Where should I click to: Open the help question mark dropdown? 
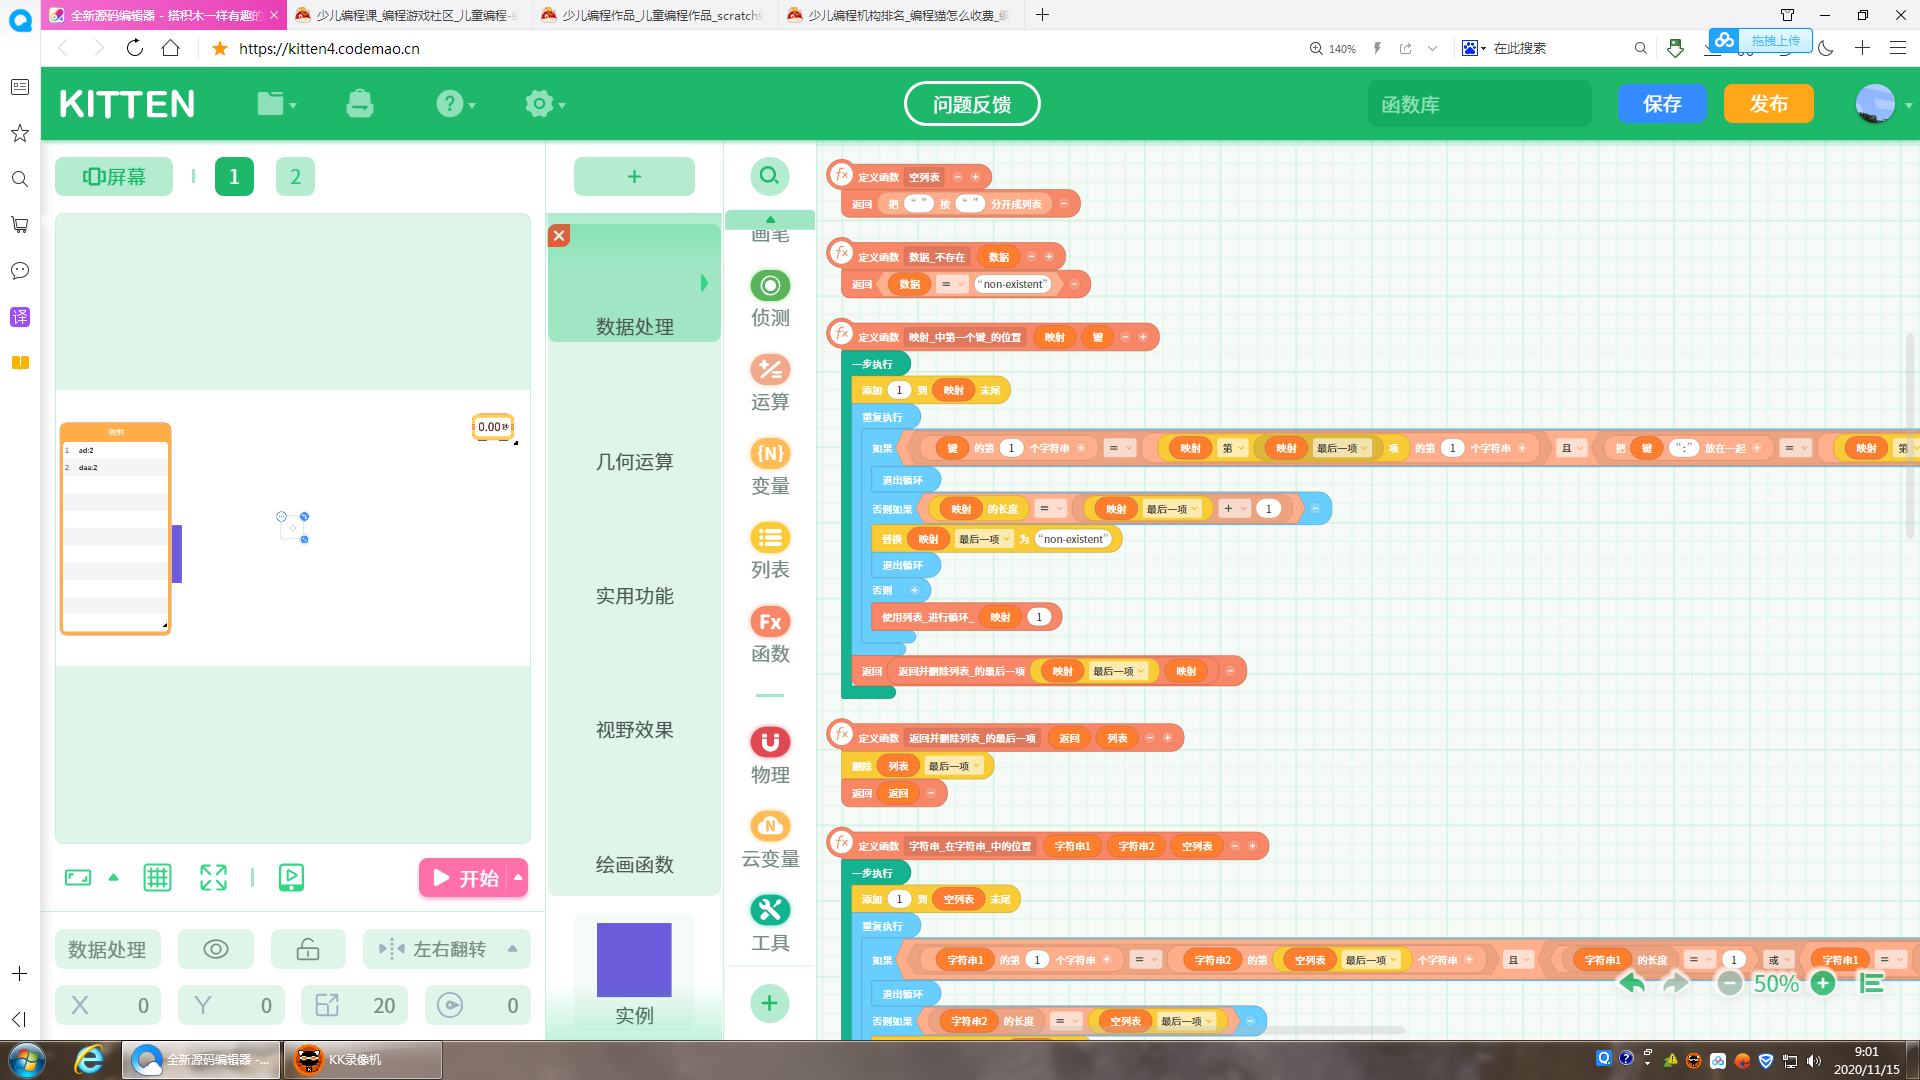point(456,103)
